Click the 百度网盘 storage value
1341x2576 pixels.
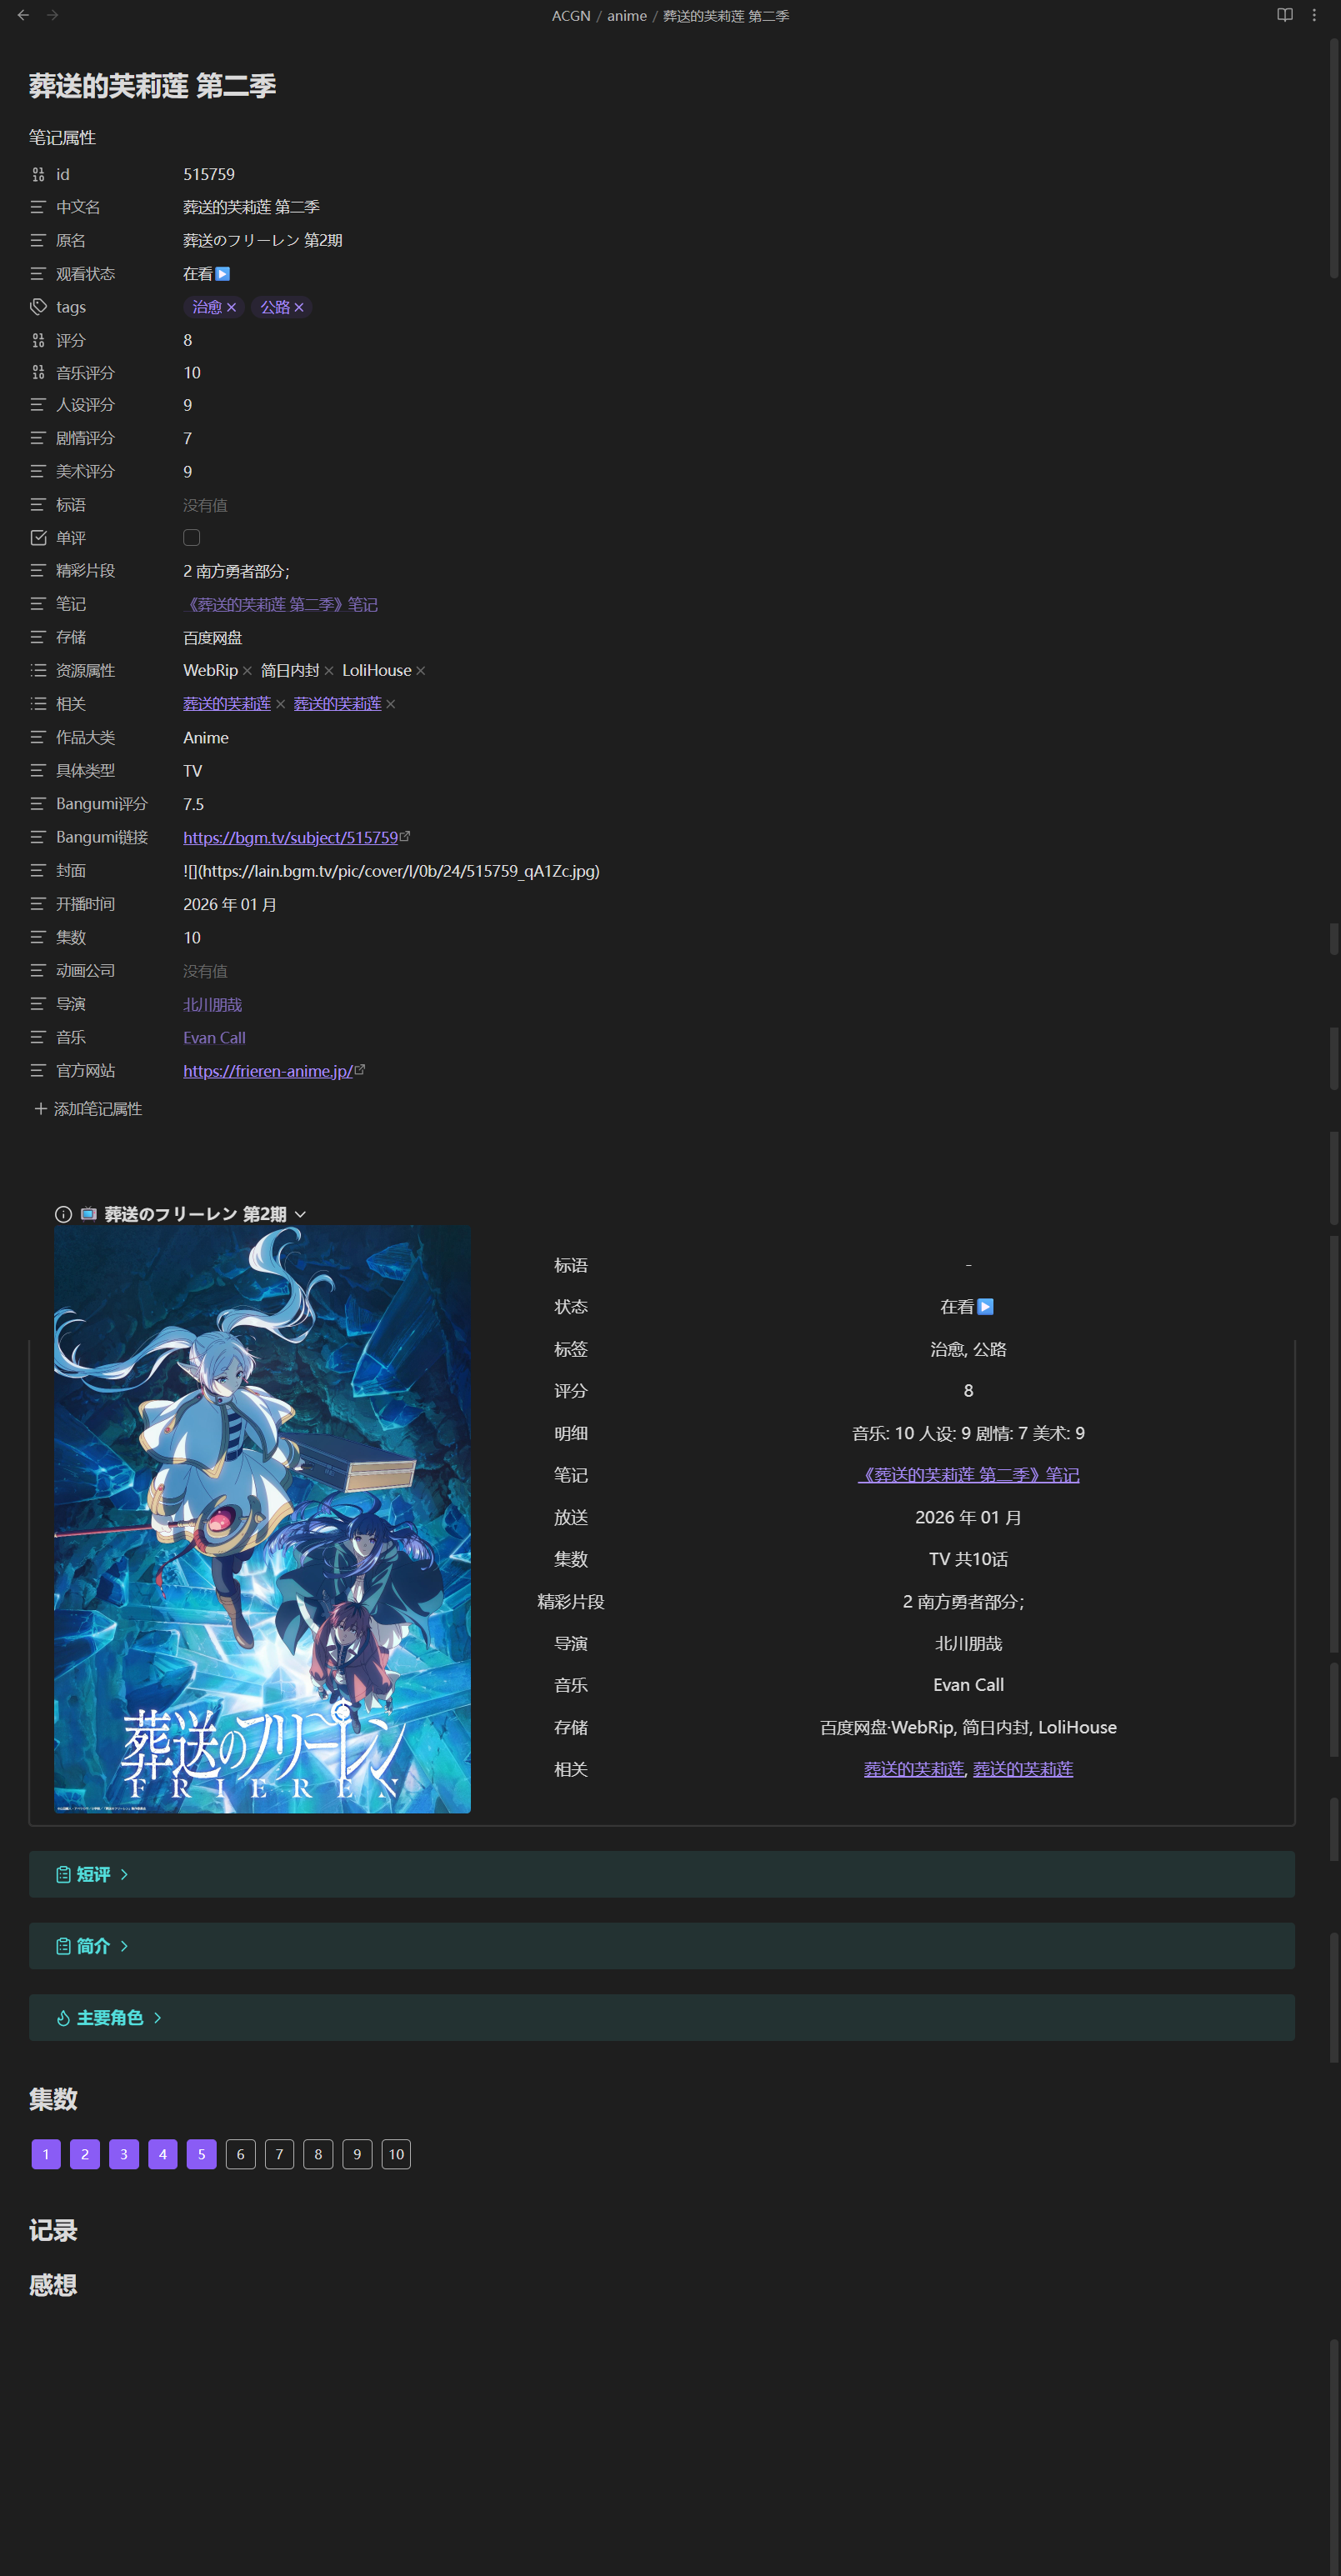pos(212,638)
